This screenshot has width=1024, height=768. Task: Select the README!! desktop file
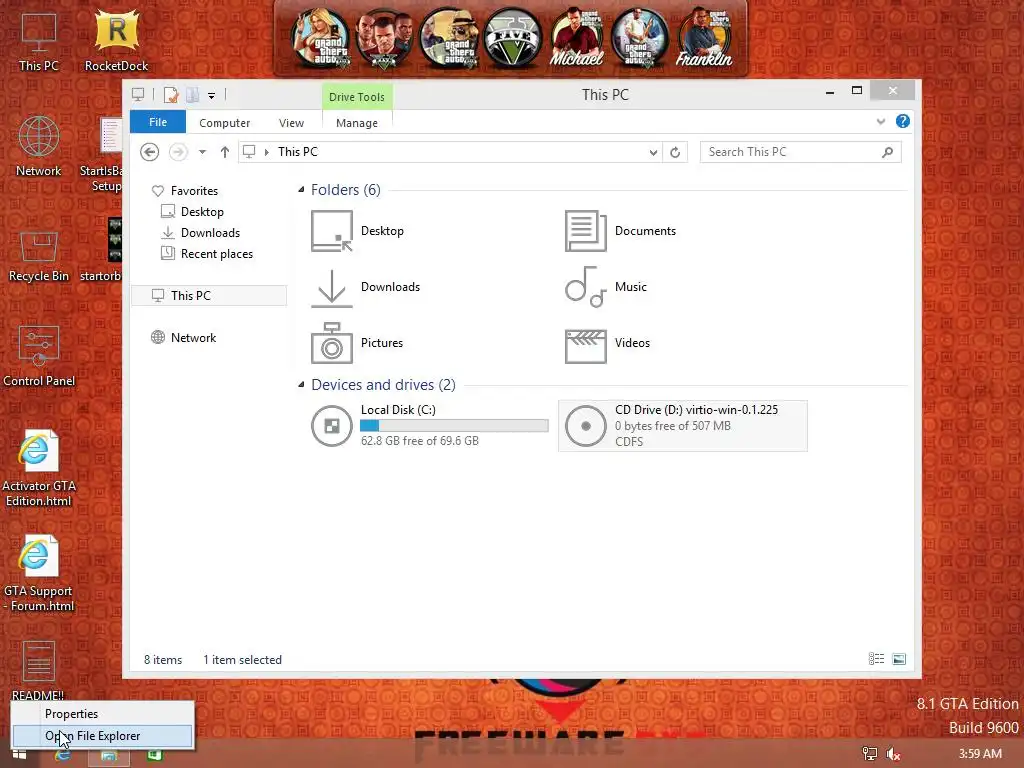39,671
